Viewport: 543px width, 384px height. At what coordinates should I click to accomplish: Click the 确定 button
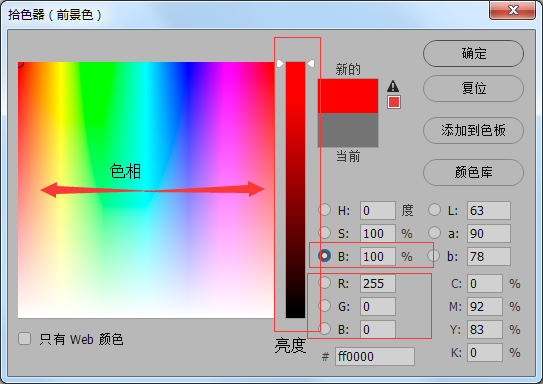click(x=473, y=54)
